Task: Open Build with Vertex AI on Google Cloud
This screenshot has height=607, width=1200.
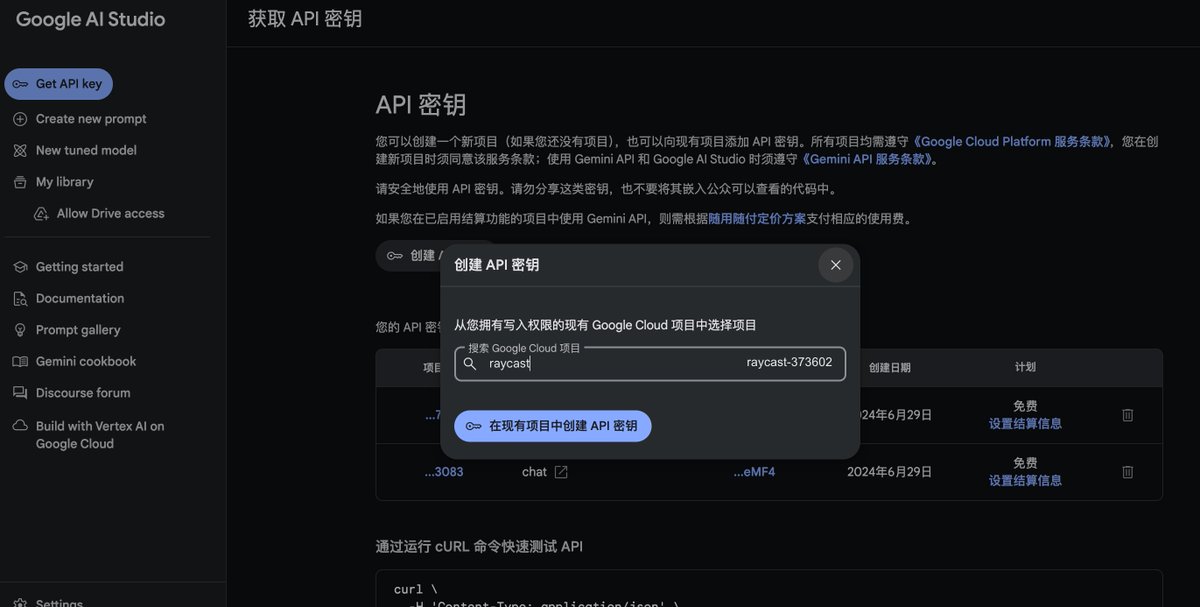Action: 100,435
